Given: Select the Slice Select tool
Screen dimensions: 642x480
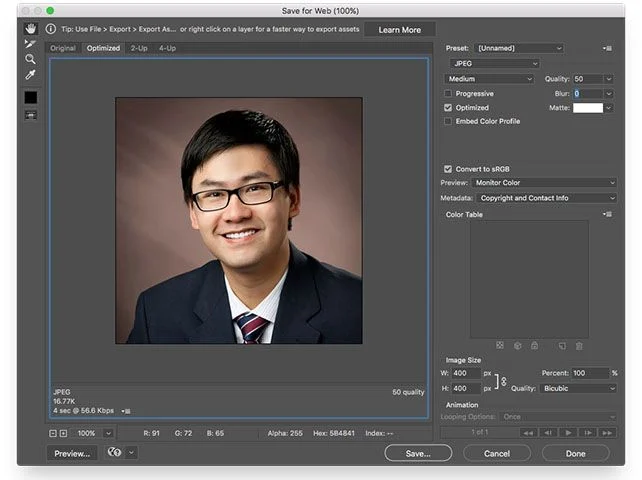Looking at the screenshot, I should point(30,44).
